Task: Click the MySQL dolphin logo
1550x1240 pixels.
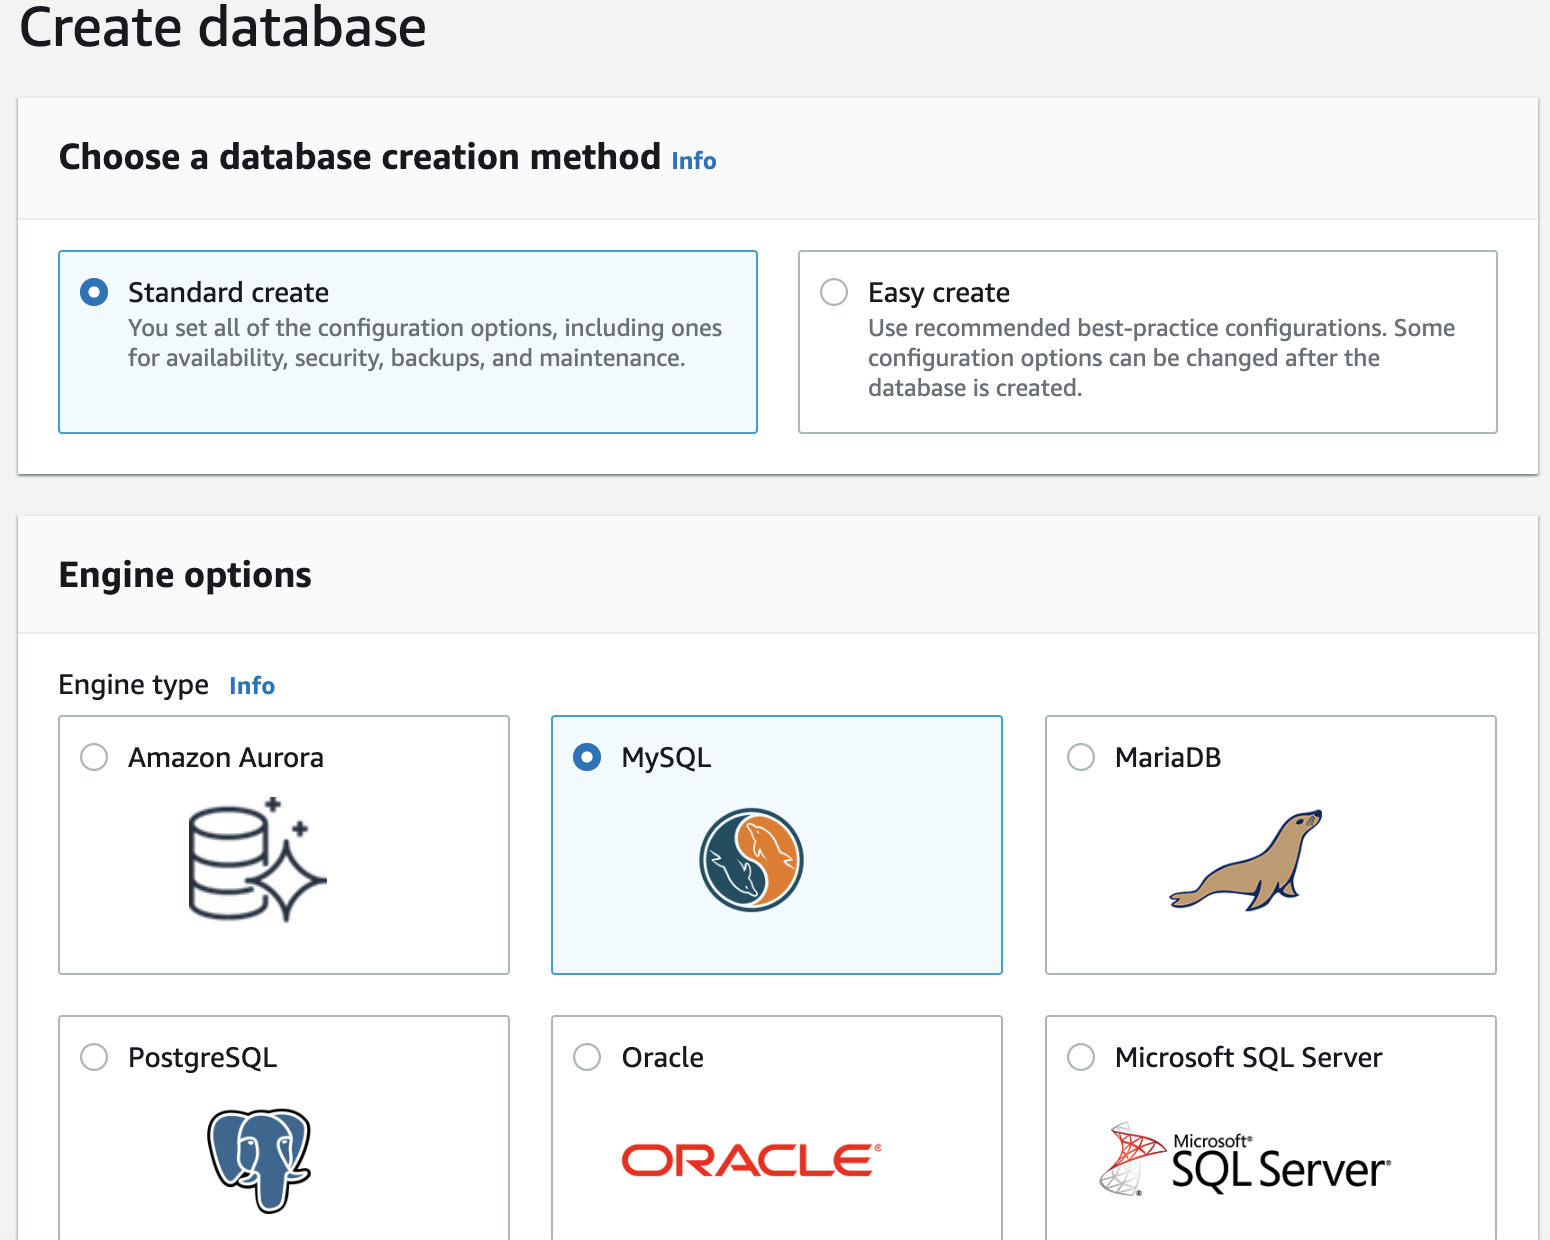Action: [751, 860]
